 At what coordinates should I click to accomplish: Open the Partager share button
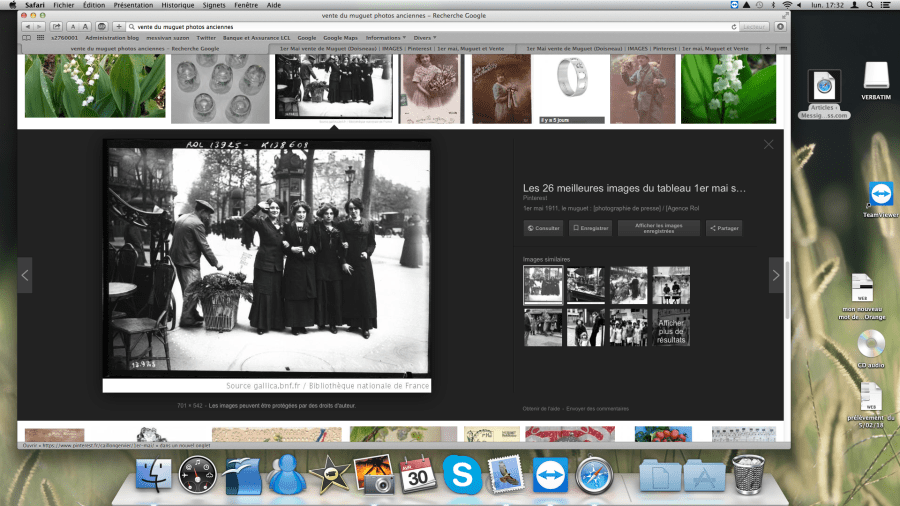click(724, 228)
